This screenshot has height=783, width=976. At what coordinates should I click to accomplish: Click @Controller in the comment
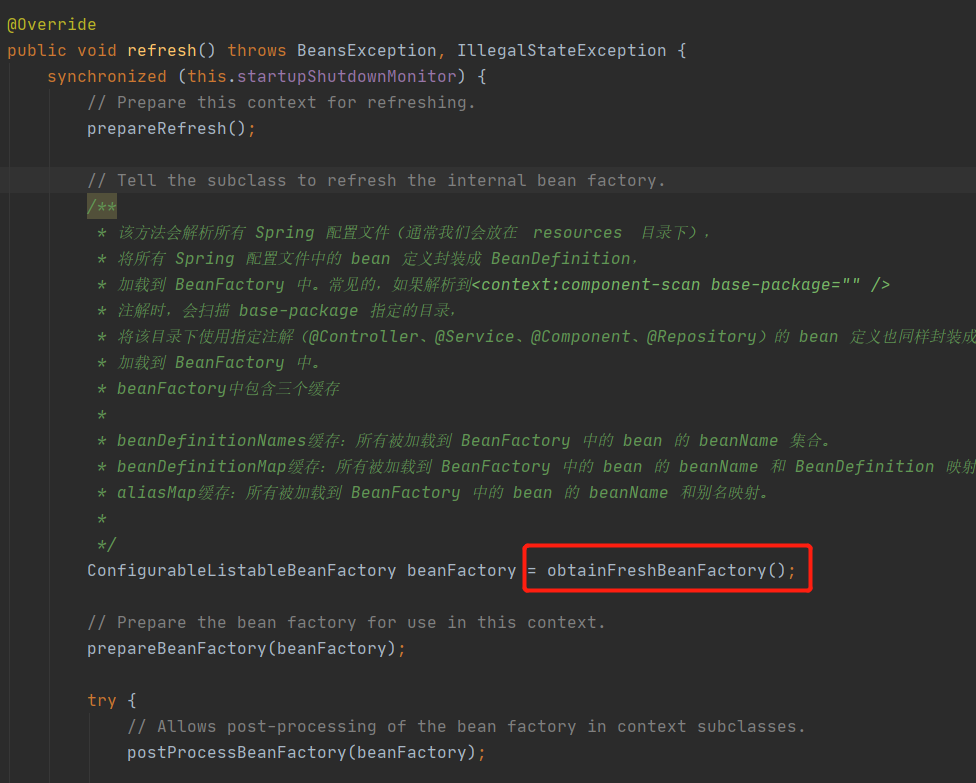[364, 337]
